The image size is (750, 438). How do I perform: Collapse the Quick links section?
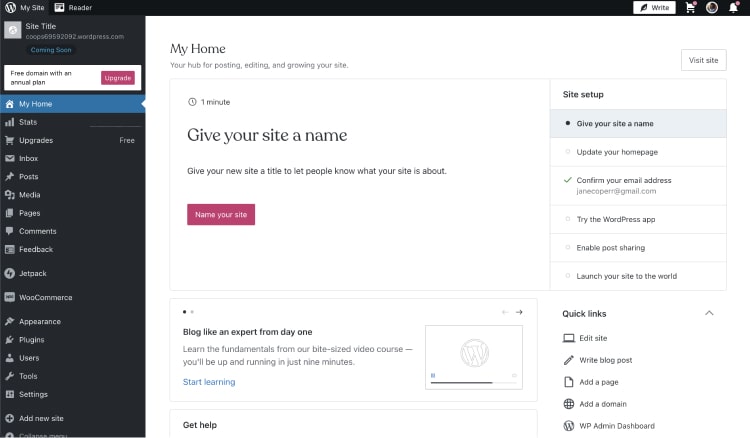709,313
